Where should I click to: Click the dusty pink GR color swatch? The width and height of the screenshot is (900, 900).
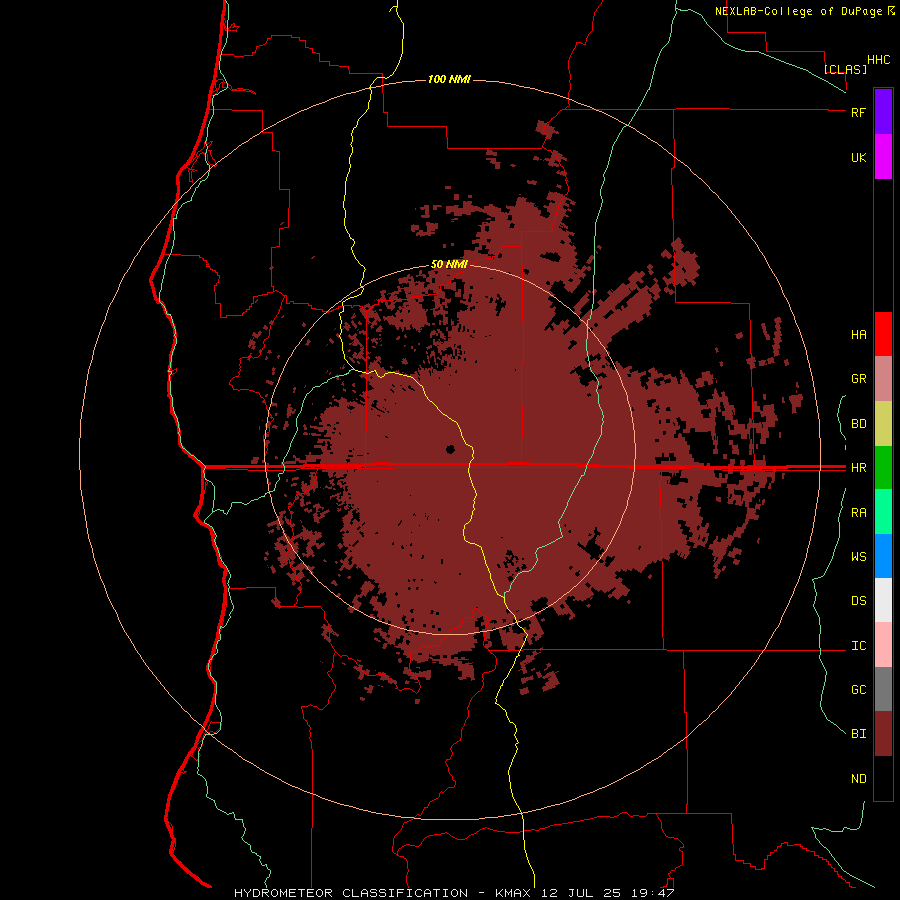click(883, 379)
